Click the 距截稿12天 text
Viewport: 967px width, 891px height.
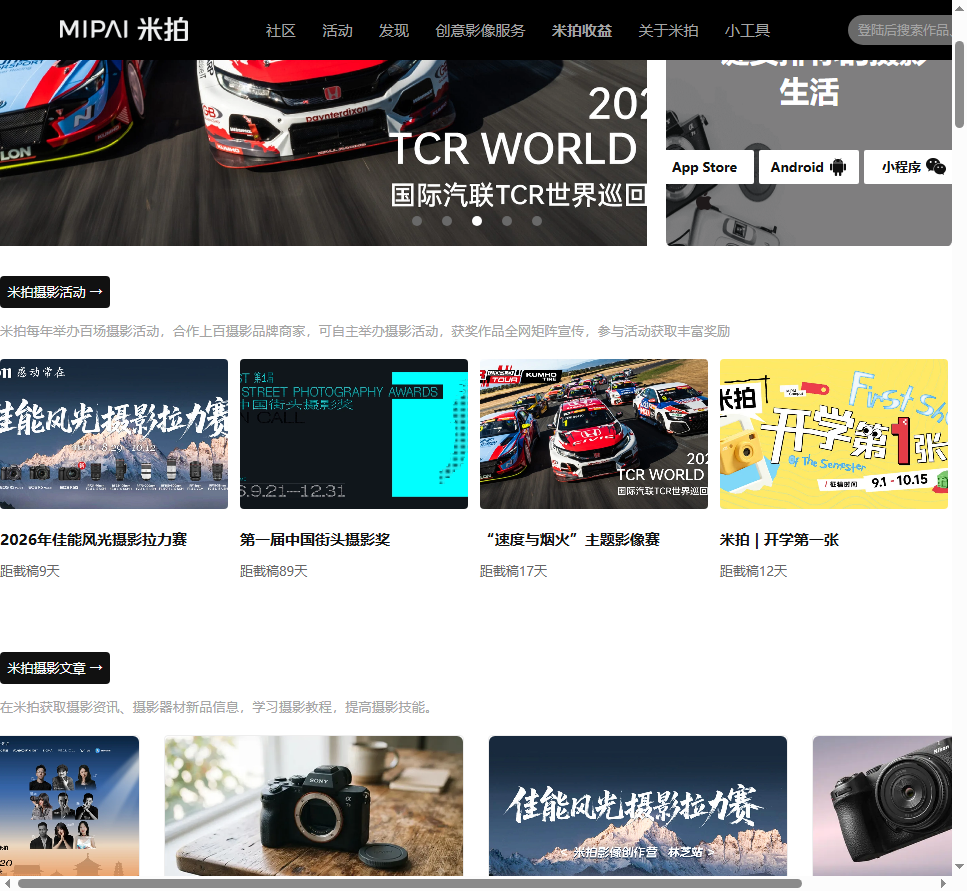(754, 572)
